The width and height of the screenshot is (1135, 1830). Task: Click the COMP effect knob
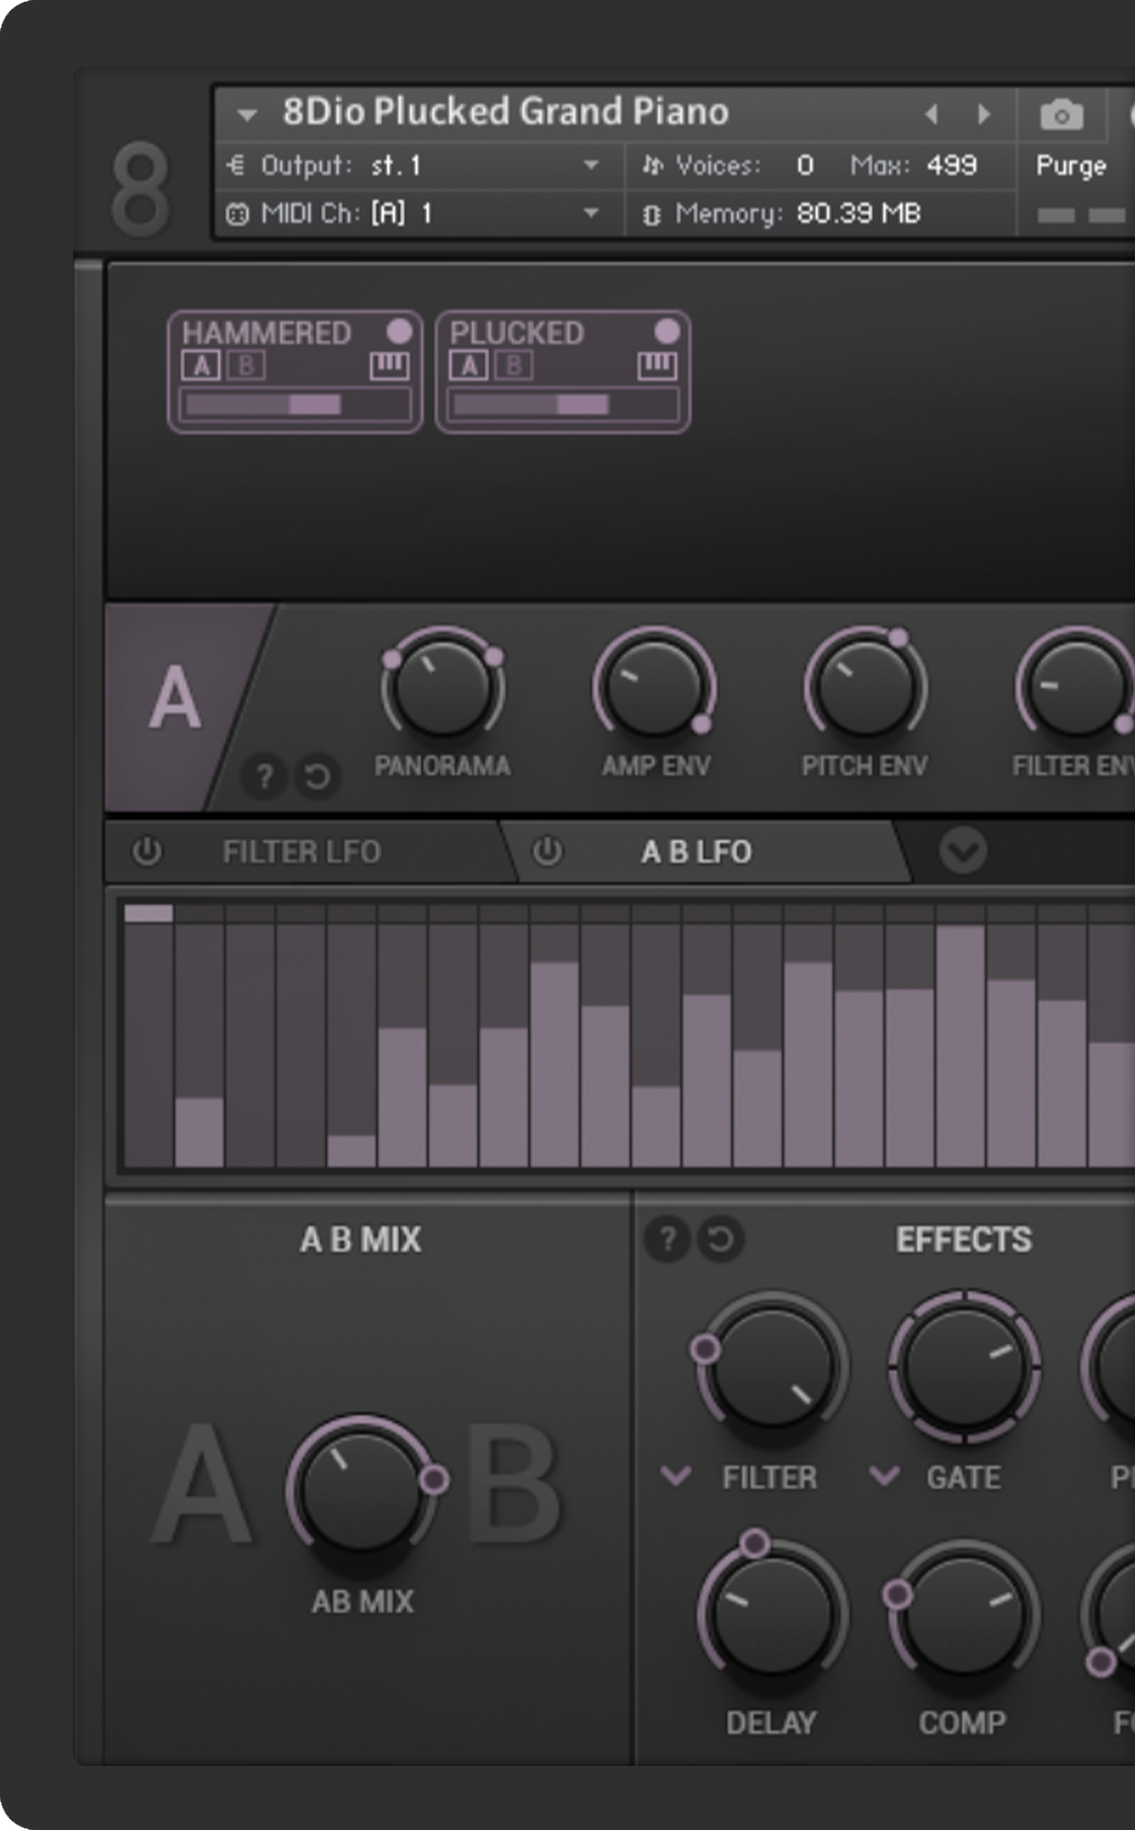(964, 1614)
